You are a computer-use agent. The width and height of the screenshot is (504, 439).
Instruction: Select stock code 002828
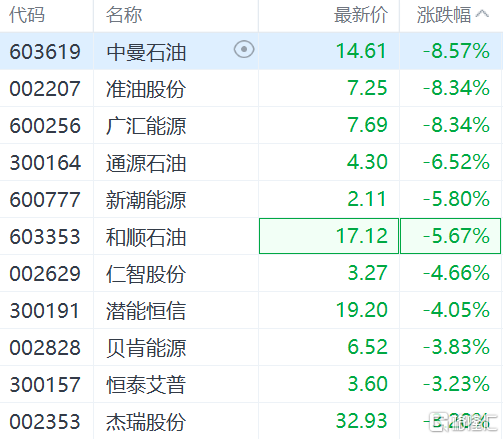pyautogui.click(x=45, y=348)
